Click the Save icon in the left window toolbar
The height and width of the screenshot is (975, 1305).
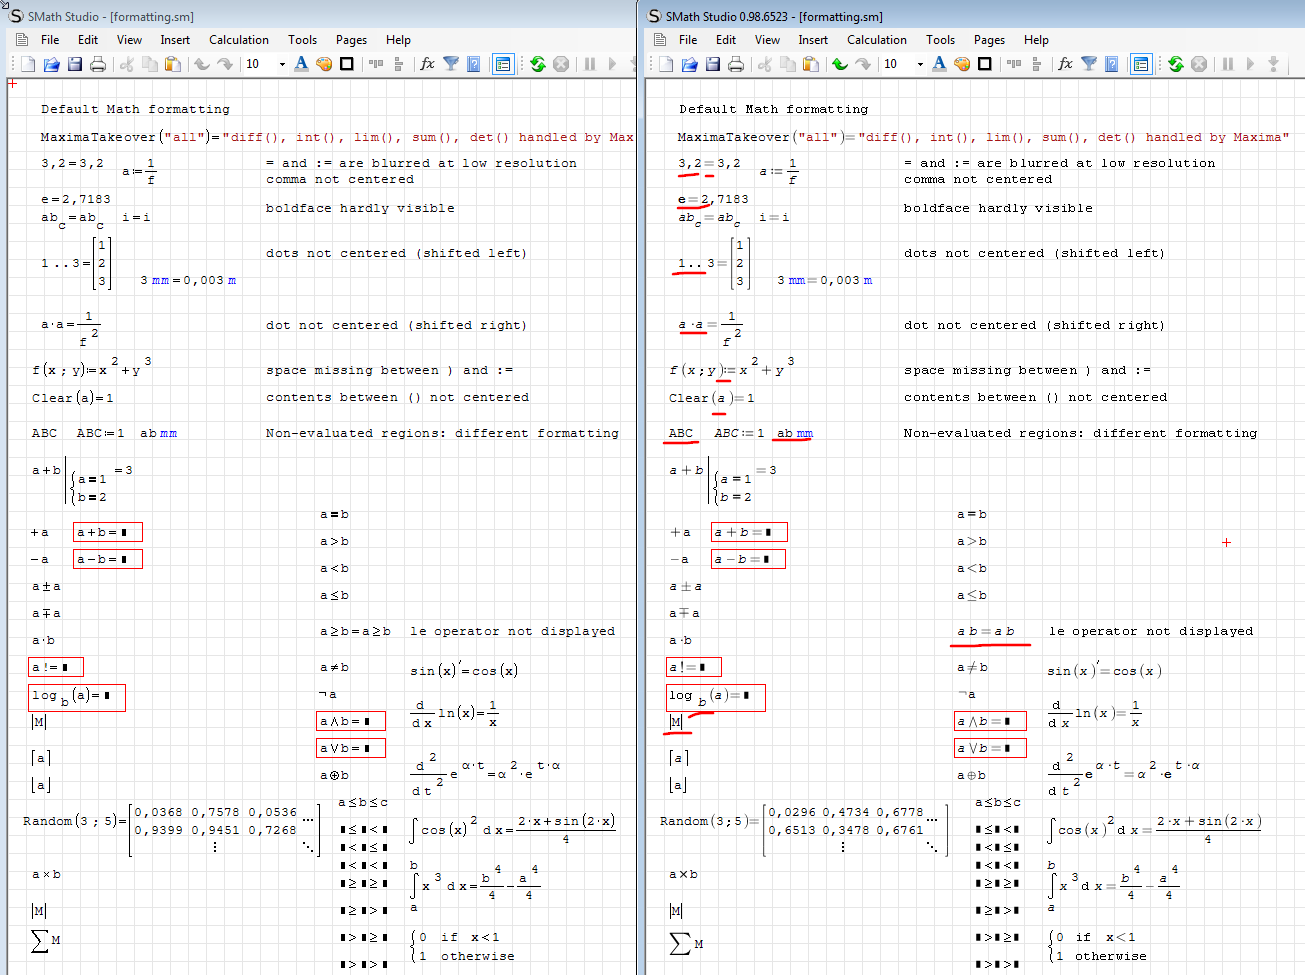click(x=75, y=64)
